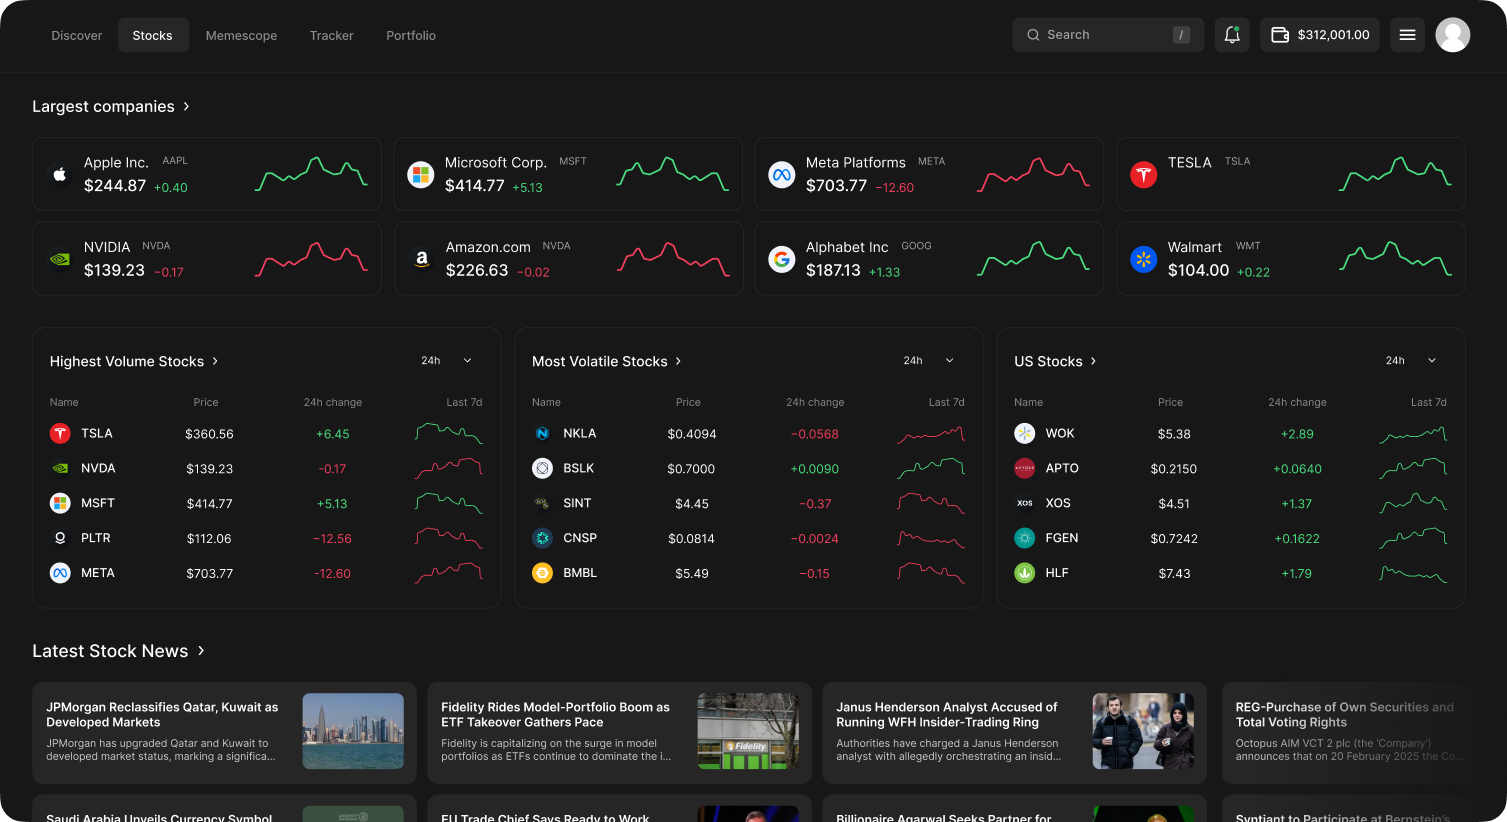Open the Highest Volume Stocks list
1507x822 pixels.
coord(134,361)
